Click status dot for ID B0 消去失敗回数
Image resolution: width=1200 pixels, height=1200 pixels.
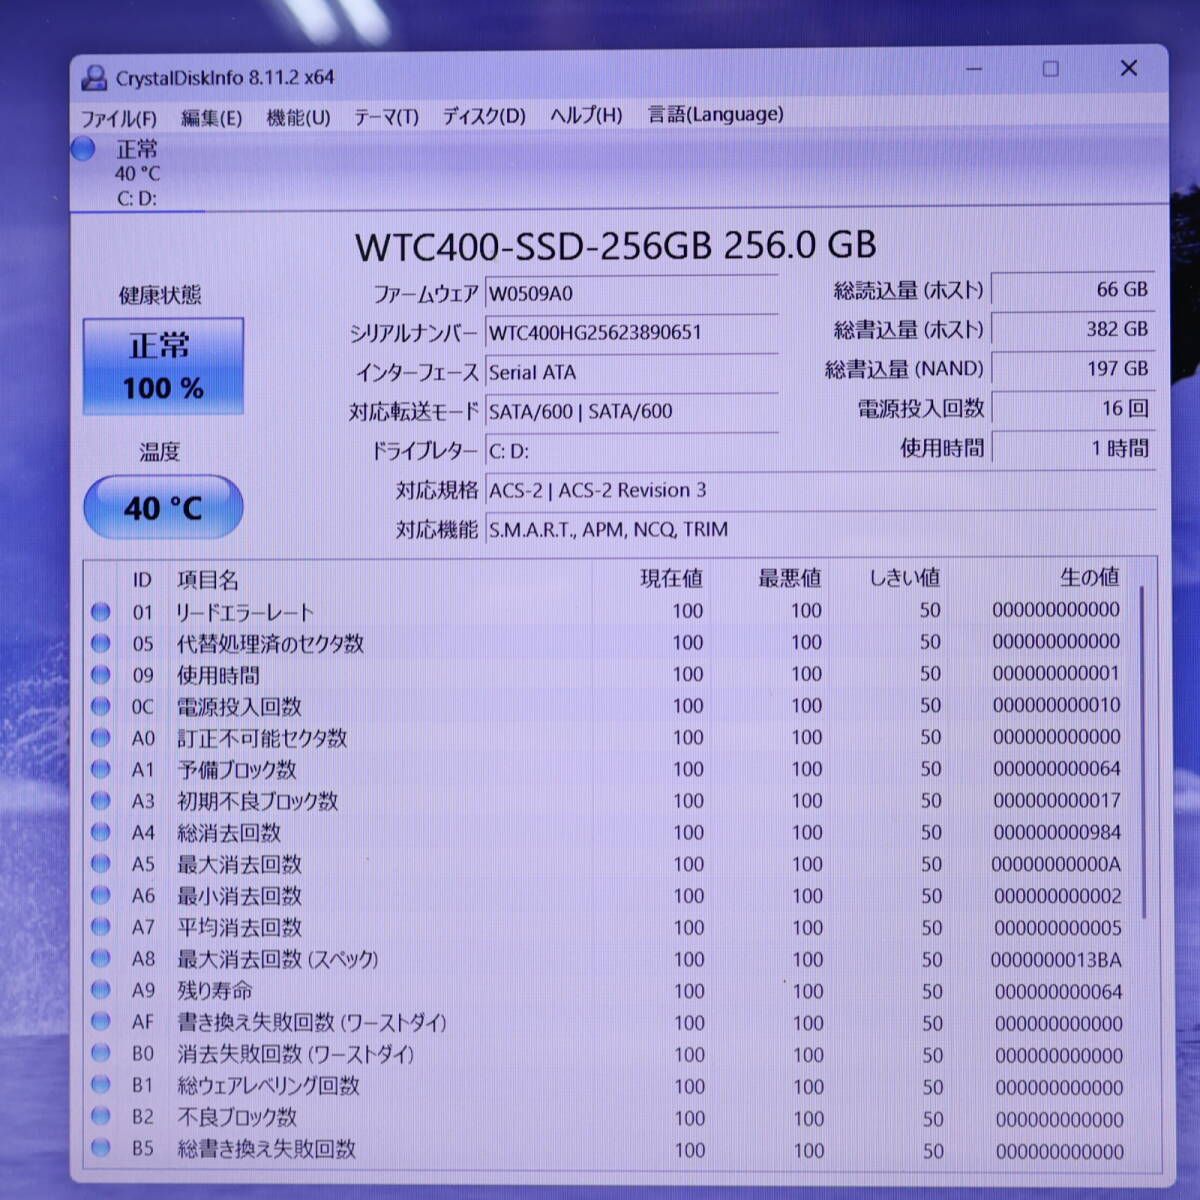(x=101, y=1053)
